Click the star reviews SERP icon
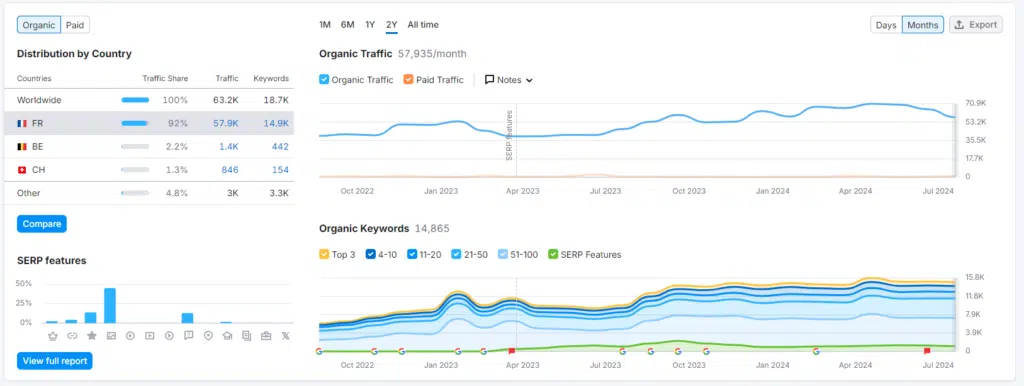This screenshot has width=1024, height=386. [x=91, y=336]
